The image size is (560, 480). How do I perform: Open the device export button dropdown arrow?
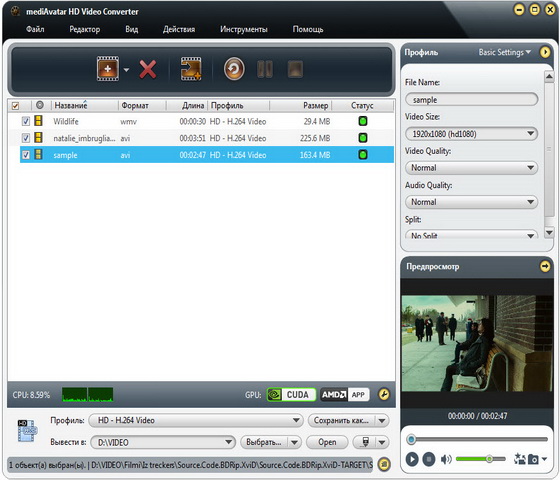coord(382,442)
